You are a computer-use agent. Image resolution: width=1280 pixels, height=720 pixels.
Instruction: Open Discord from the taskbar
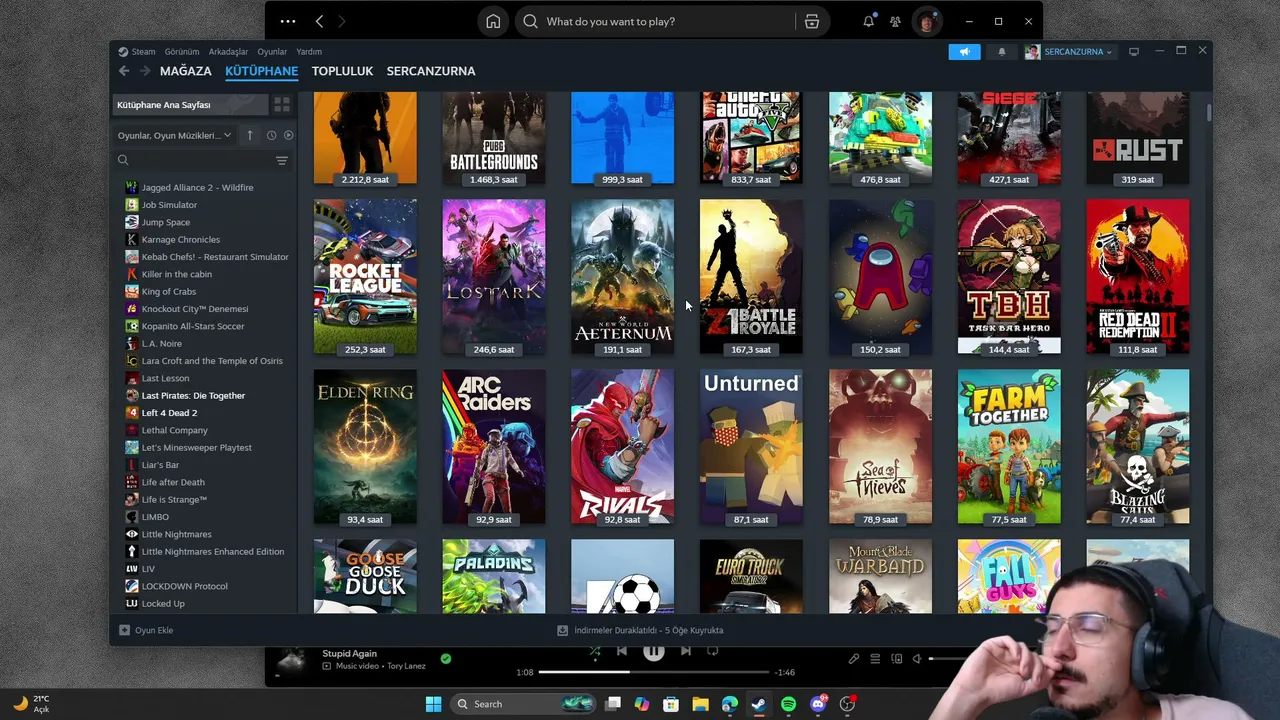[x=818, y=704]
